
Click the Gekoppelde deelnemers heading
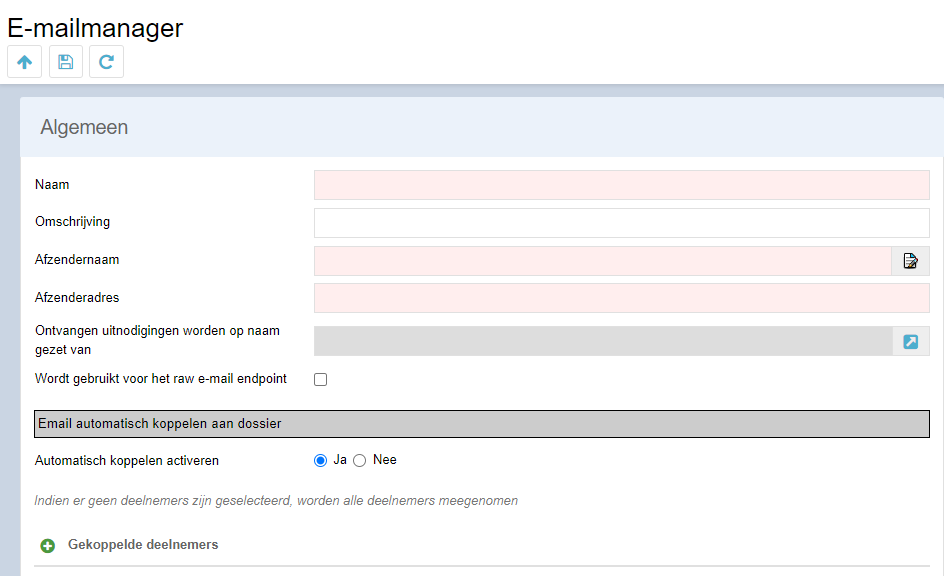click(x=143, y=545)
